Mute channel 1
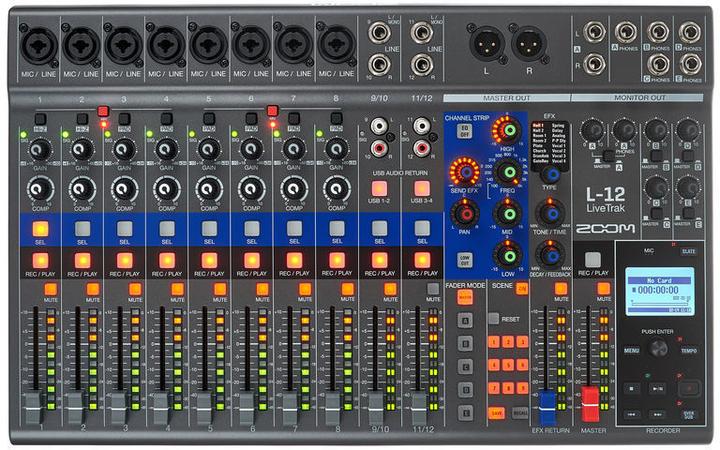This screenshot has height=450, width=720. click(51, 289)
